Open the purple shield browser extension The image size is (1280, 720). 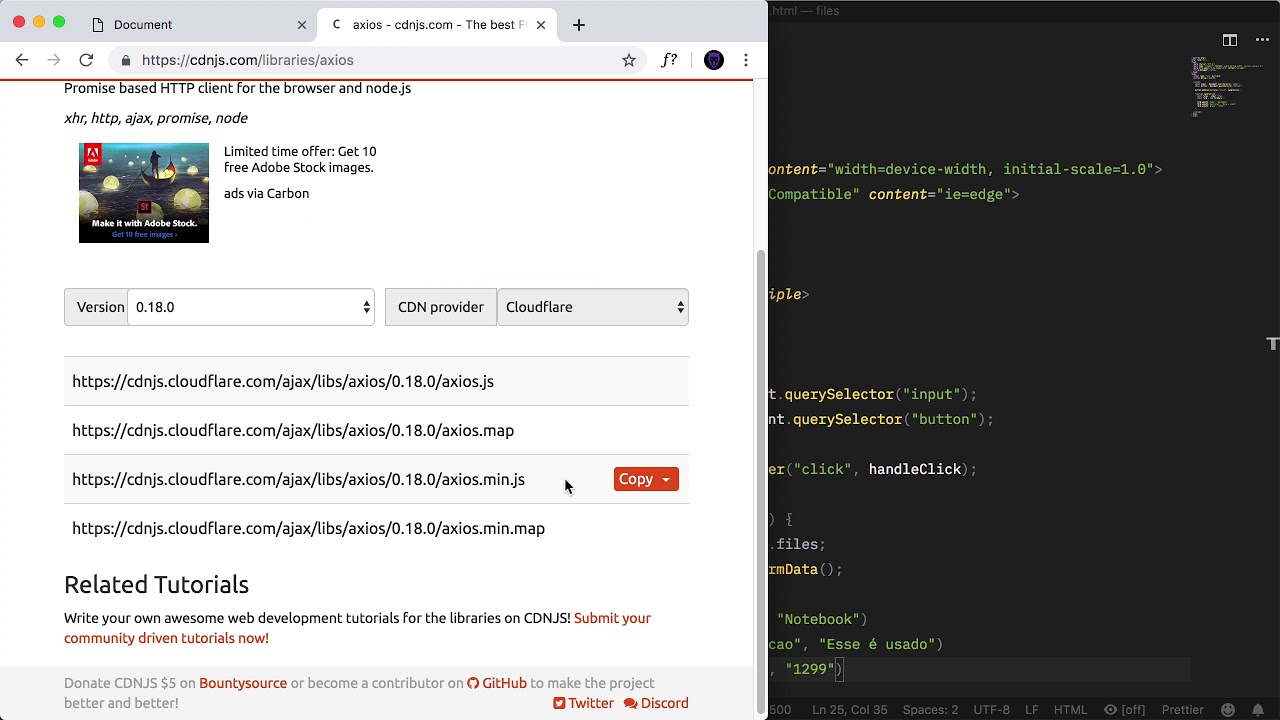coord(714,60)
